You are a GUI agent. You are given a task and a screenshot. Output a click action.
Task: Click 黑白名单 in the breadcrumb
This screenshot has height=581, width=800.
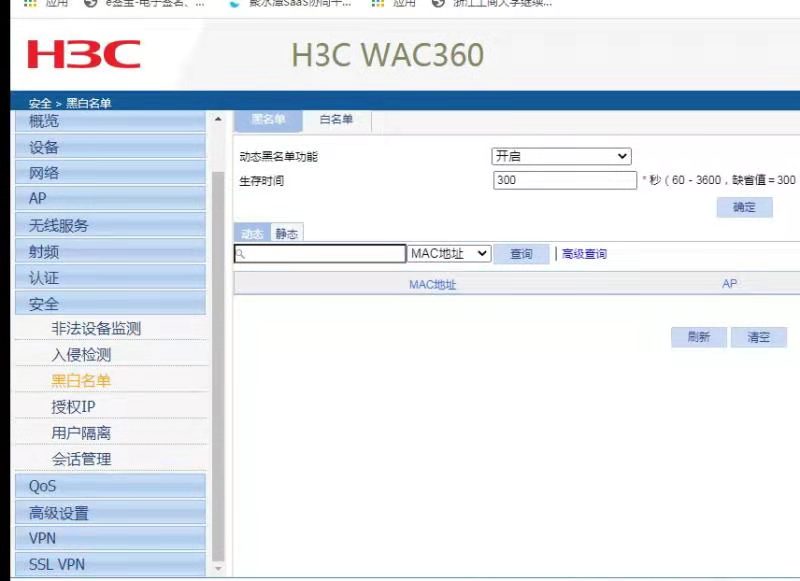coord(89,103)
